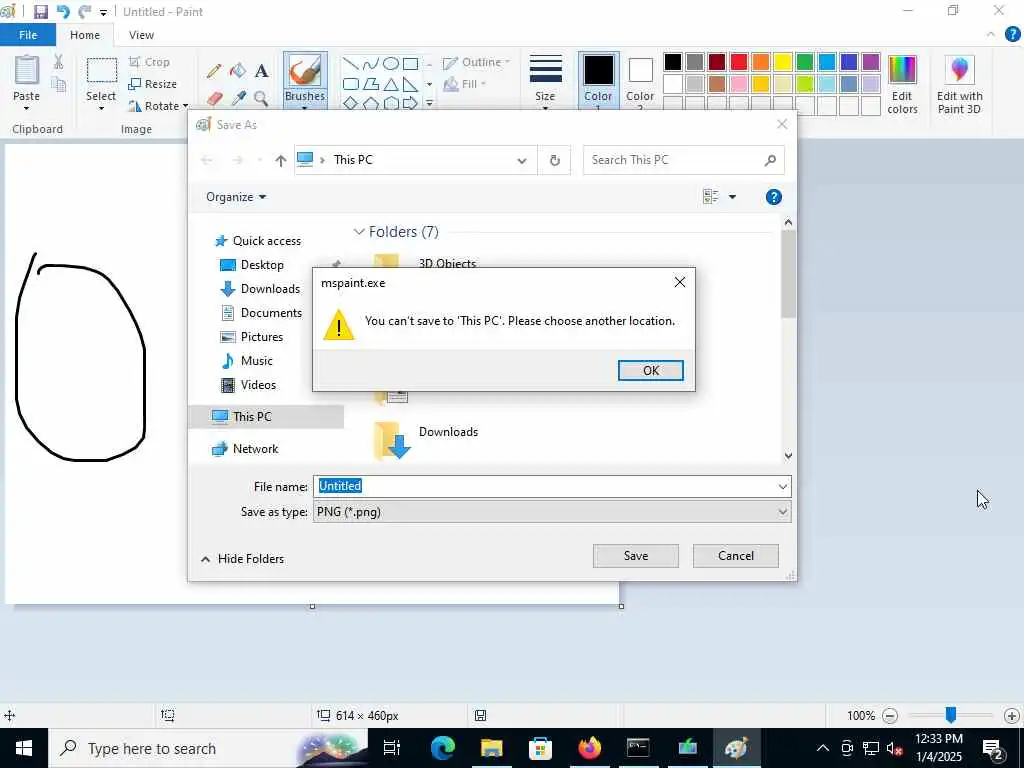The image size is (1024, 768).
Task: Choose the Line shape
Action: 351,63
